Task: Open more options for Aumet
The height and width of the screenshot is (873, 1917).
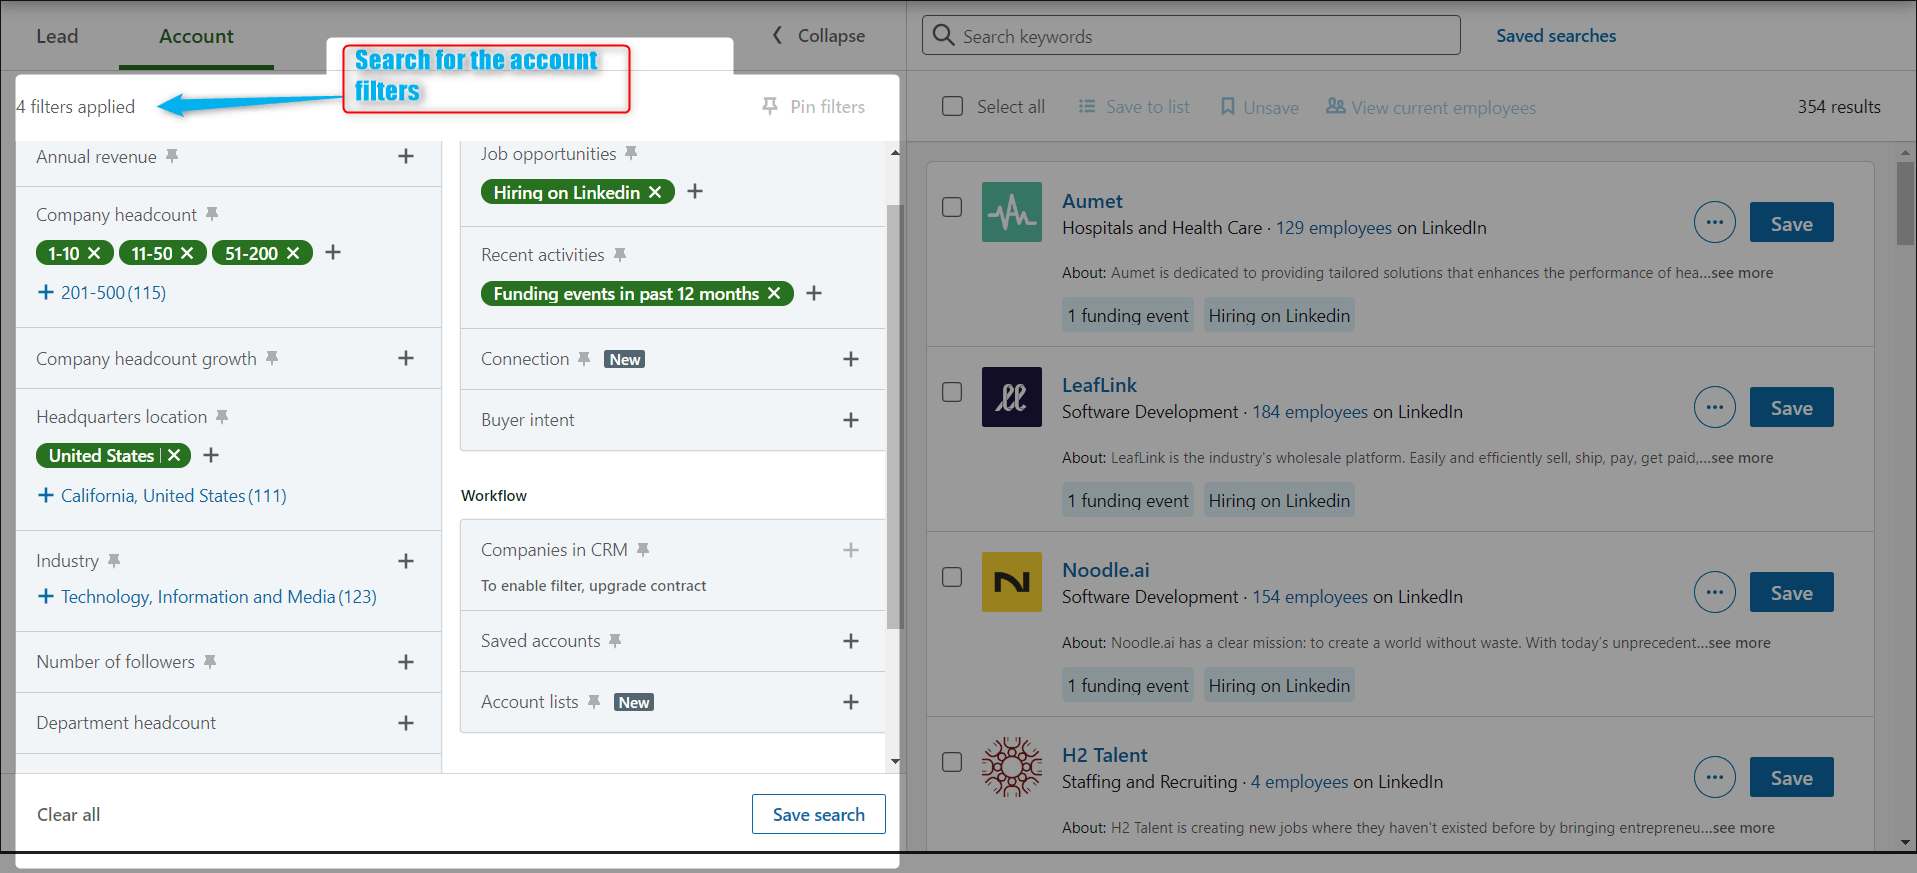Action: [1715, 222]
